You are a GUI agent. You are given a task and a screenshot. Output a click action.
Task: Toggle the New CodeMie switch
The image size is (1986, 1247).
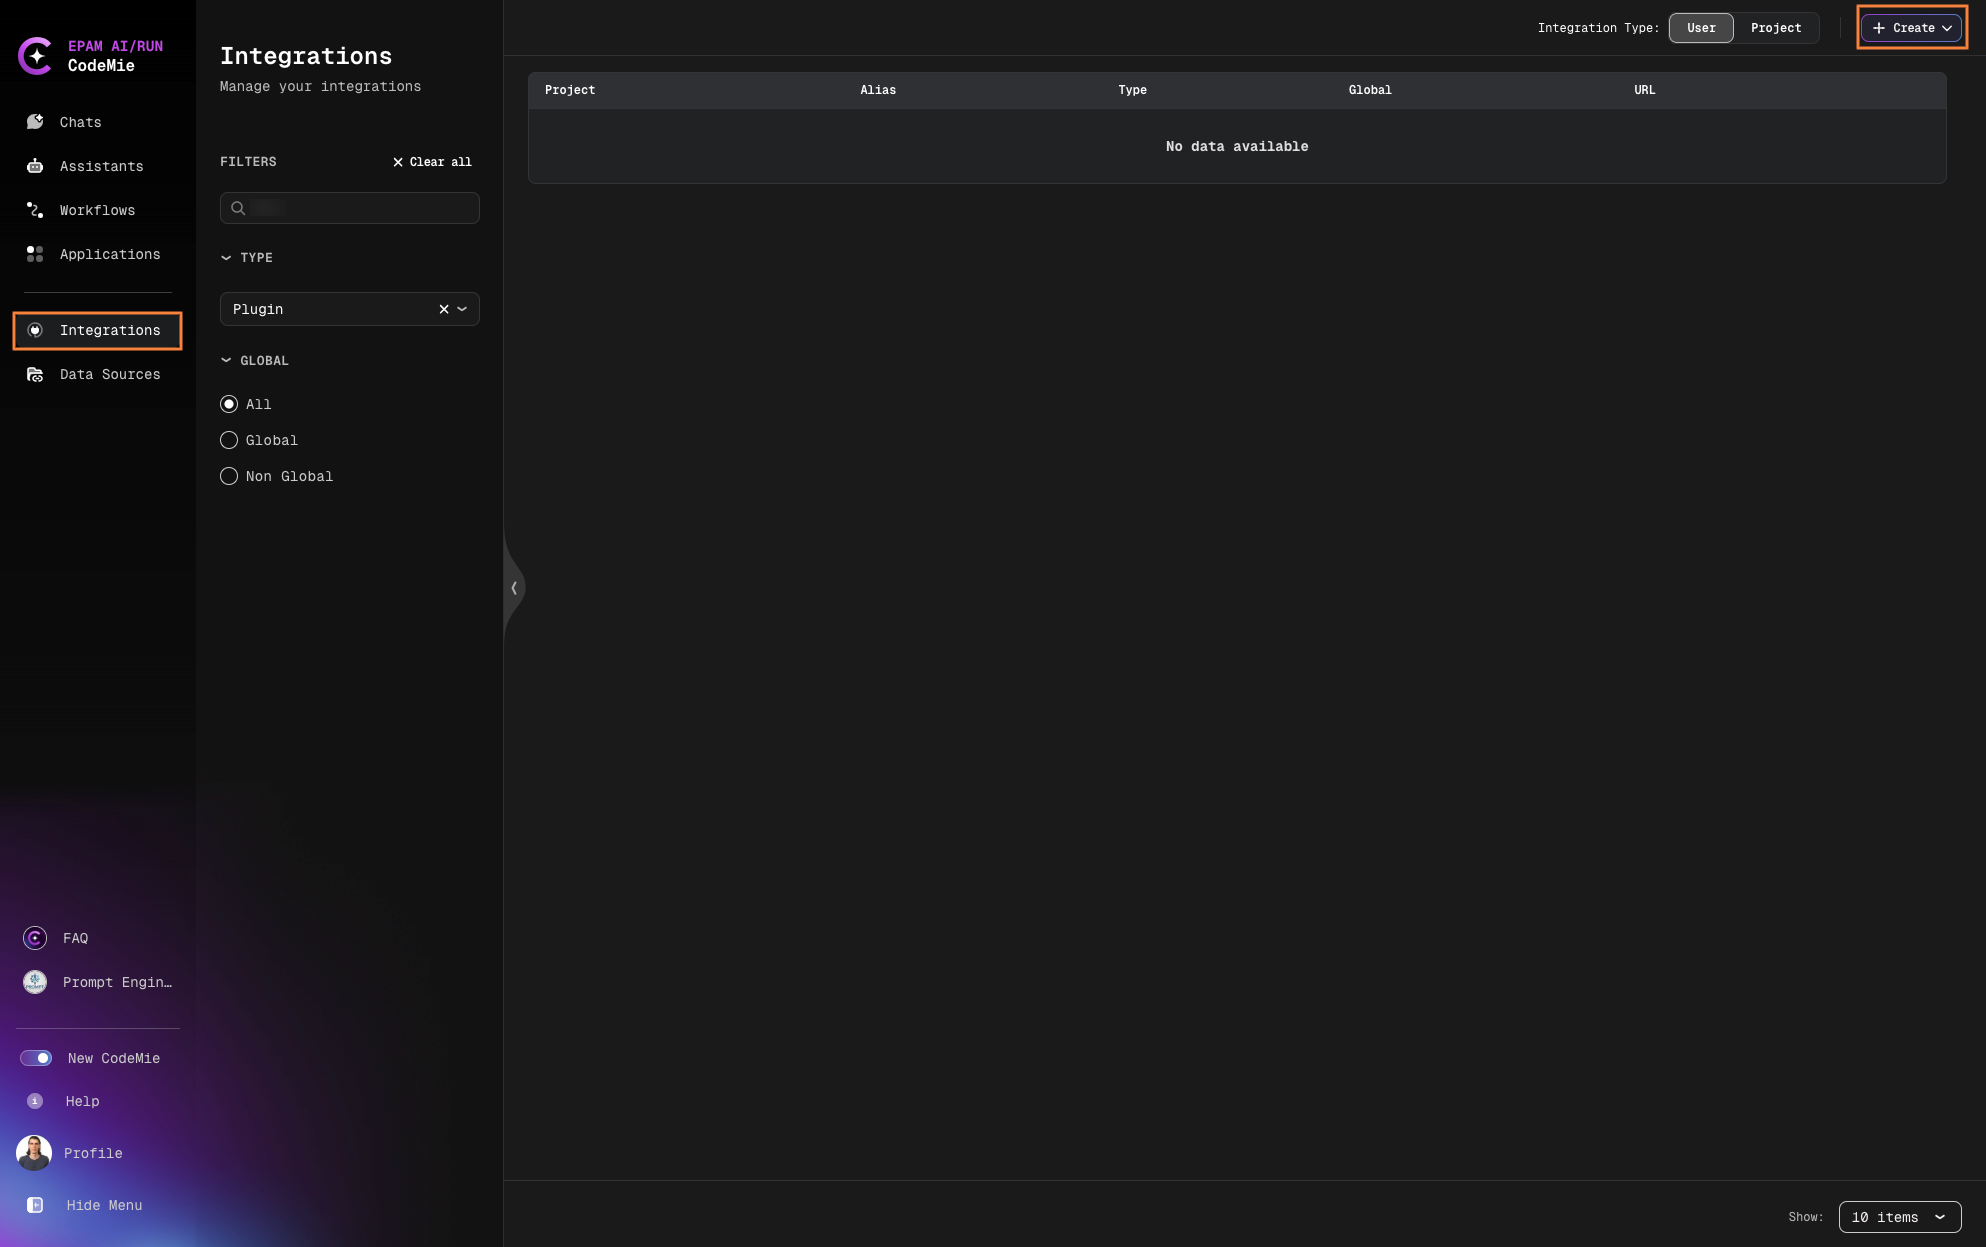(37, 1058)
